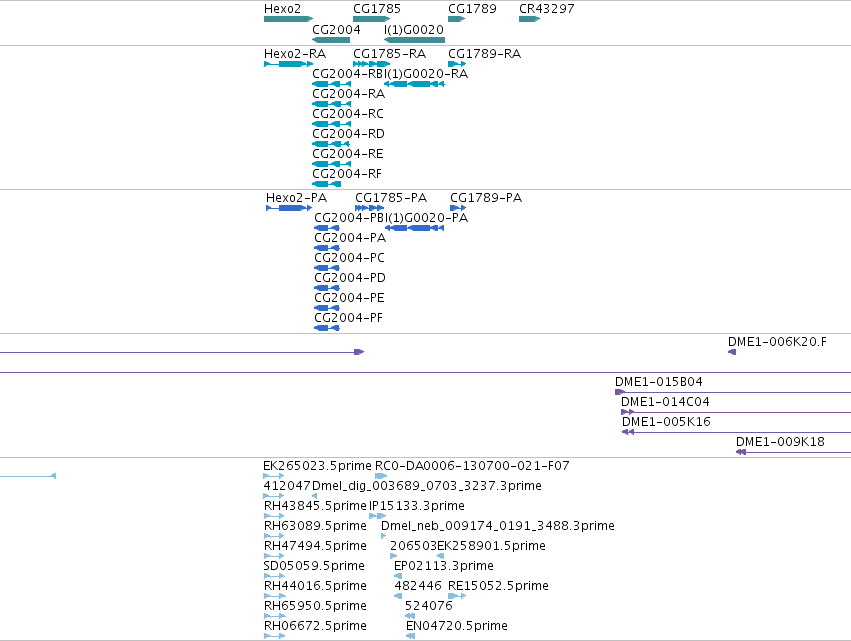
Task: Select the RE15052.5prime EST label
Action: (498, 587)
